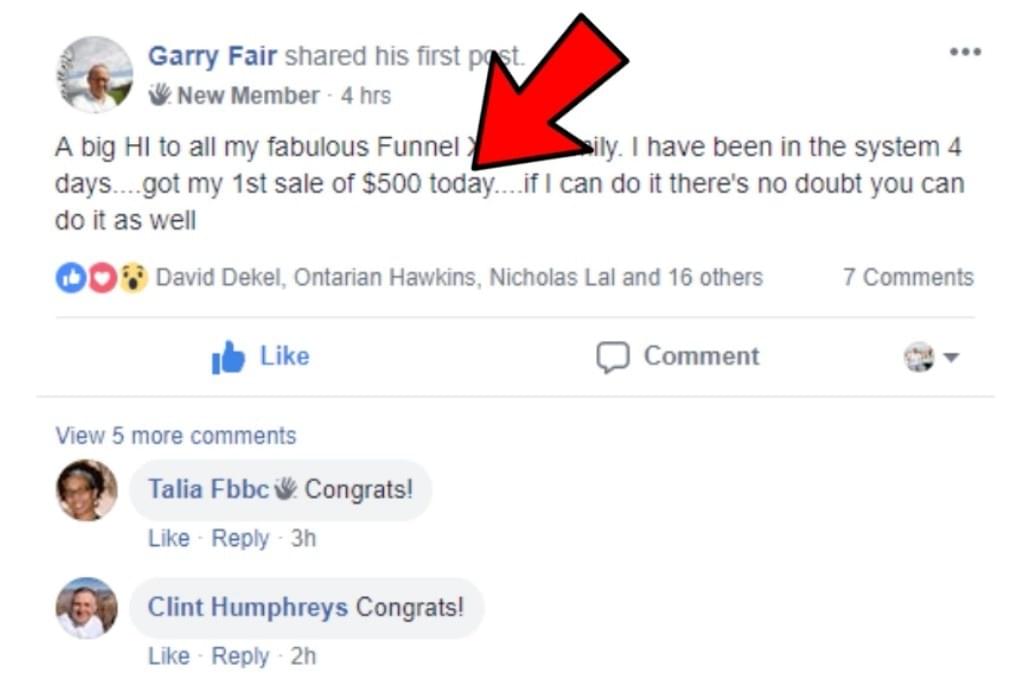Open Talia Fbbc's profile picture
Screen dimensions: 1028x680
tap(87, 490)
